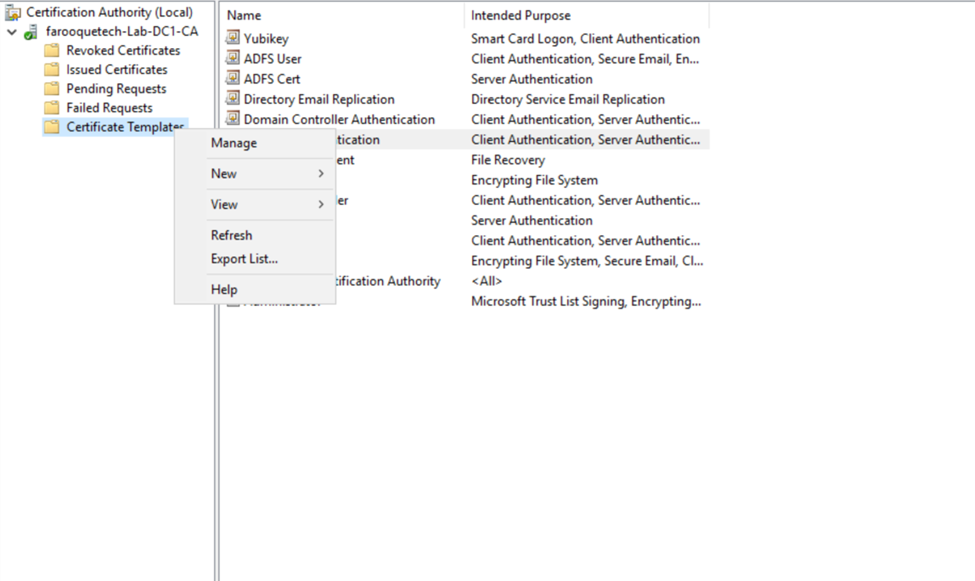Click the 'Encrypting File System' purpose cell
Image resolution: width=975 pixels, height=581 pixels.
[534, 180]
